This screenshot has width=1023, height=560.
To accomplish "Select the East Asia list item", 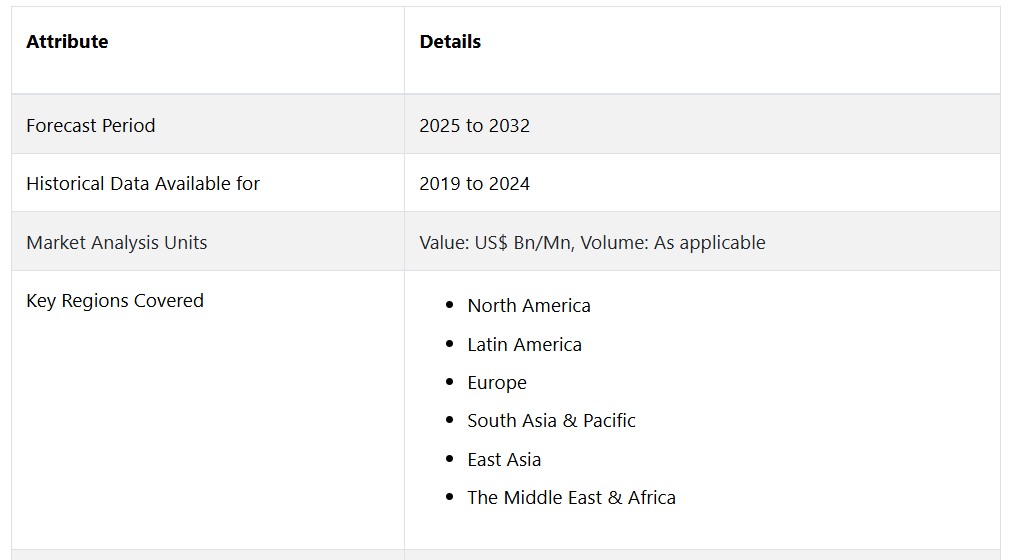I will tap(504, 460).
